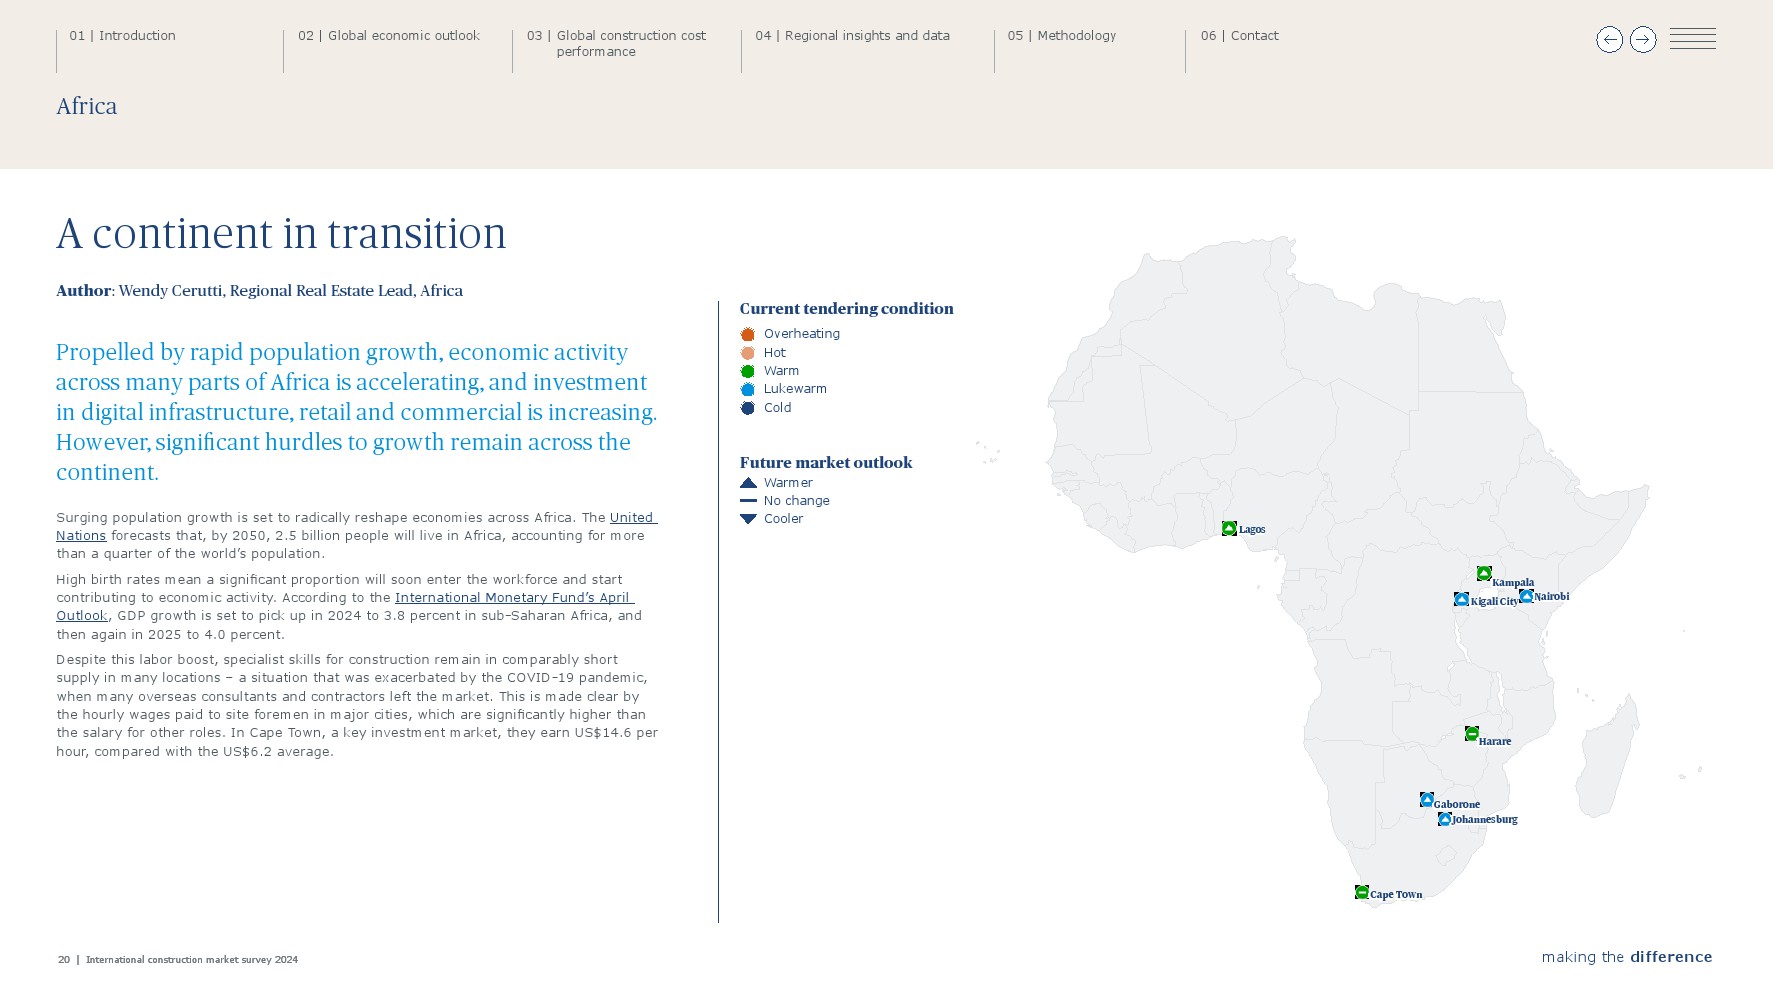Viewport: 1773px width, 992px height.
Task: Open the hamburger menu icon
Action: [x=1692, y=39]
